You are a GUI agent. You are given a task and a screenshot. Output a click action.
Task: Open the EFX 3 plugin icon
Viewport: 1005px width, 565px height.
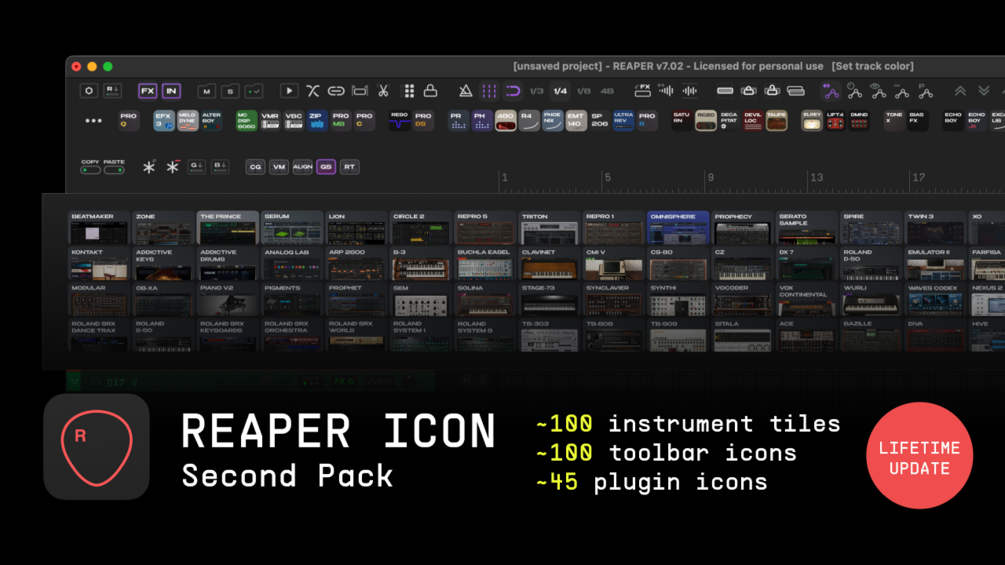164,120
